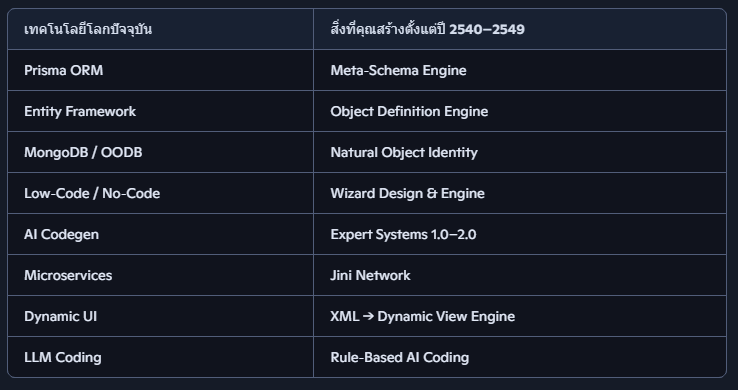Select the XML Dynamic View Engine cell

[520, 316]
